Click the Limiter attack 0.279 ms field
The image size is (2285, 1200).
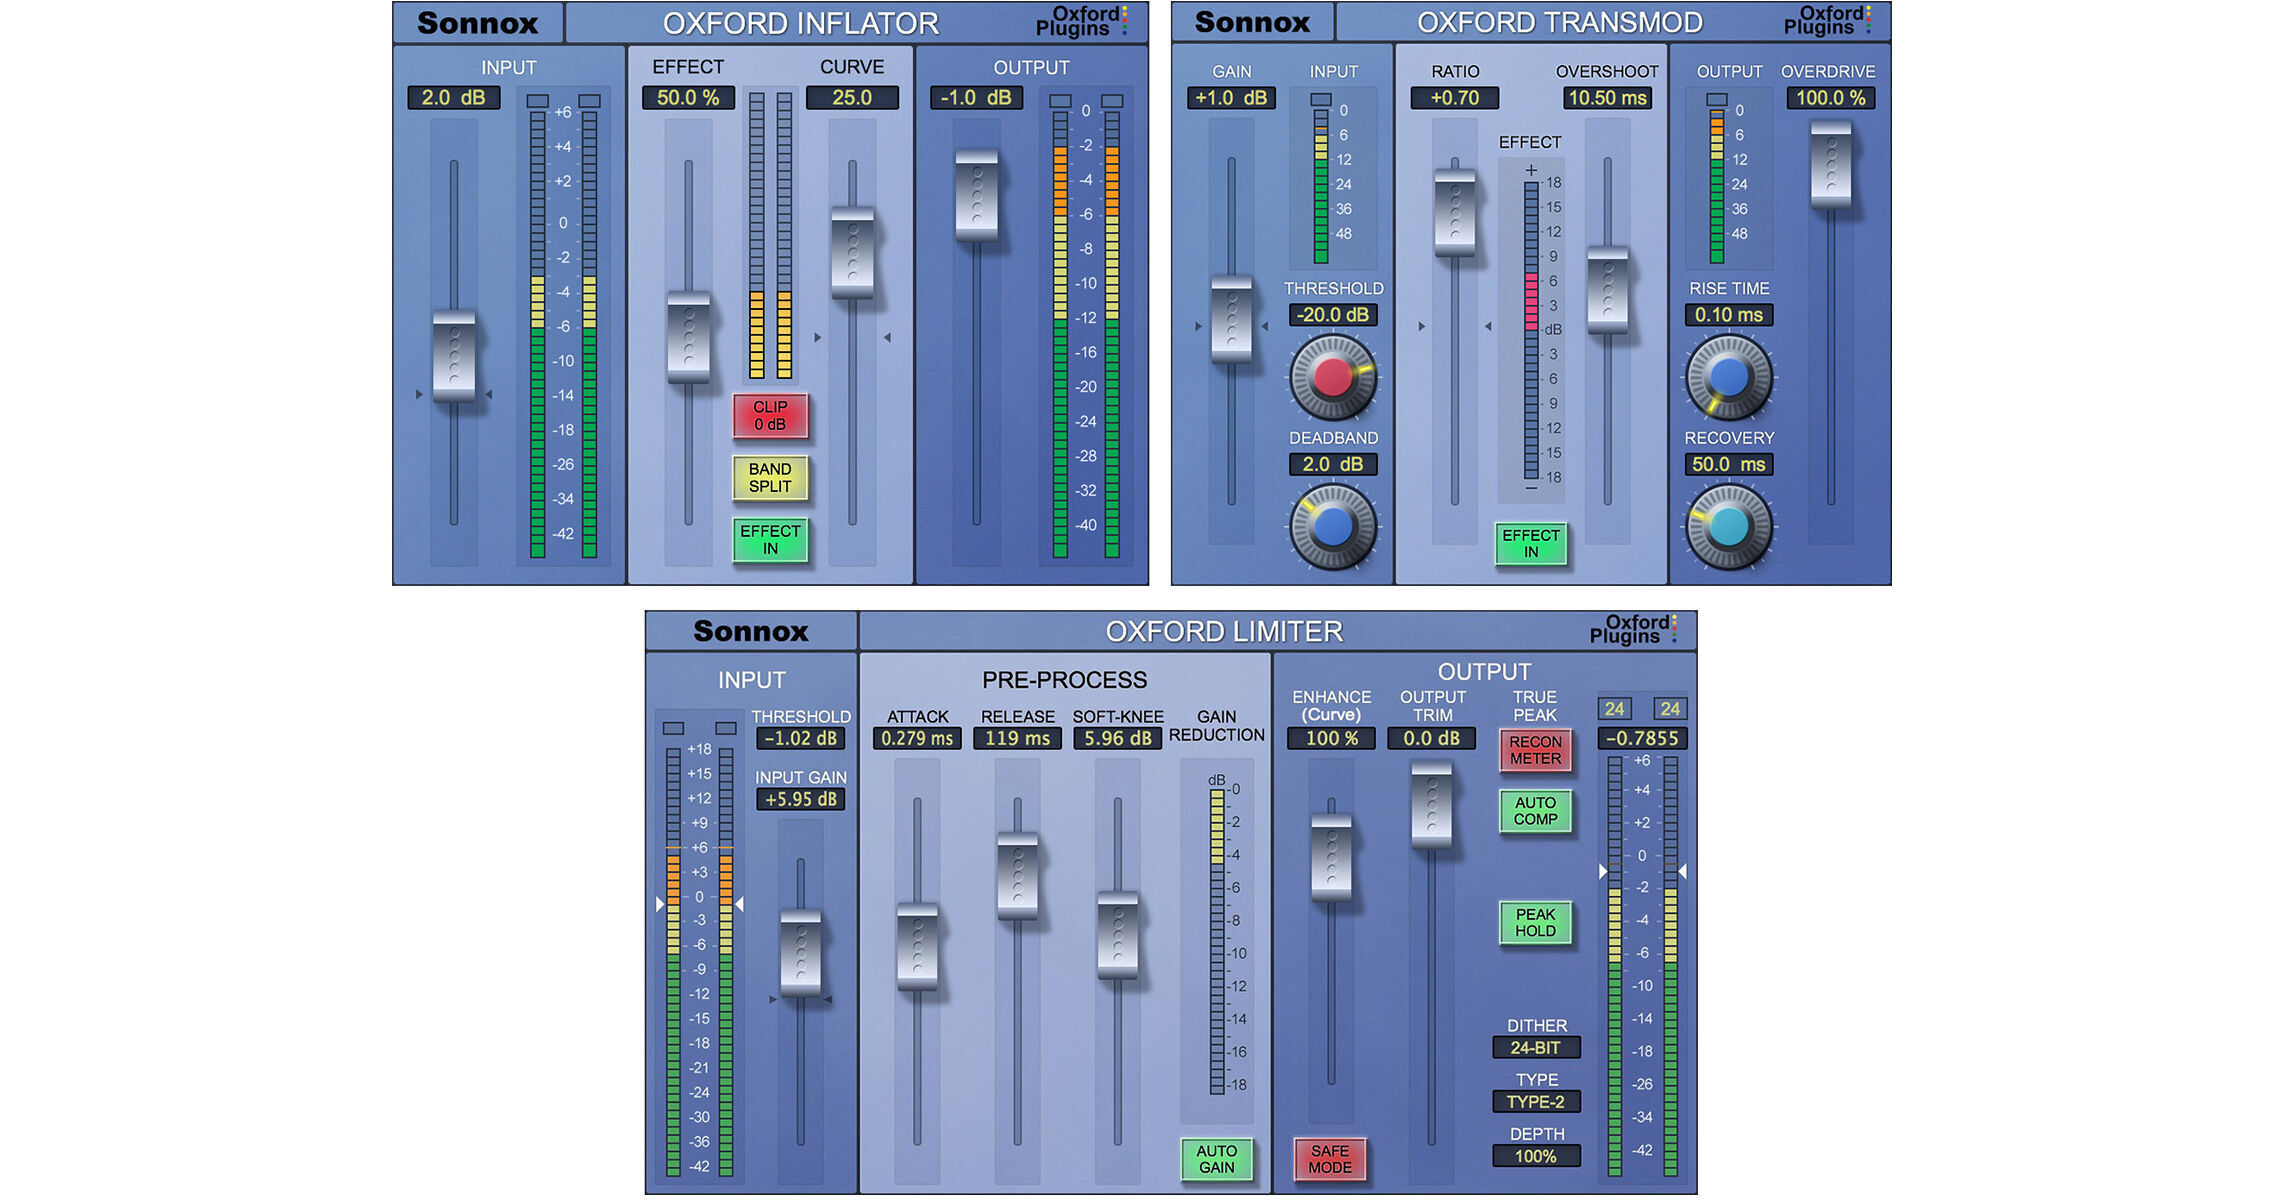[x=917, y=739]
